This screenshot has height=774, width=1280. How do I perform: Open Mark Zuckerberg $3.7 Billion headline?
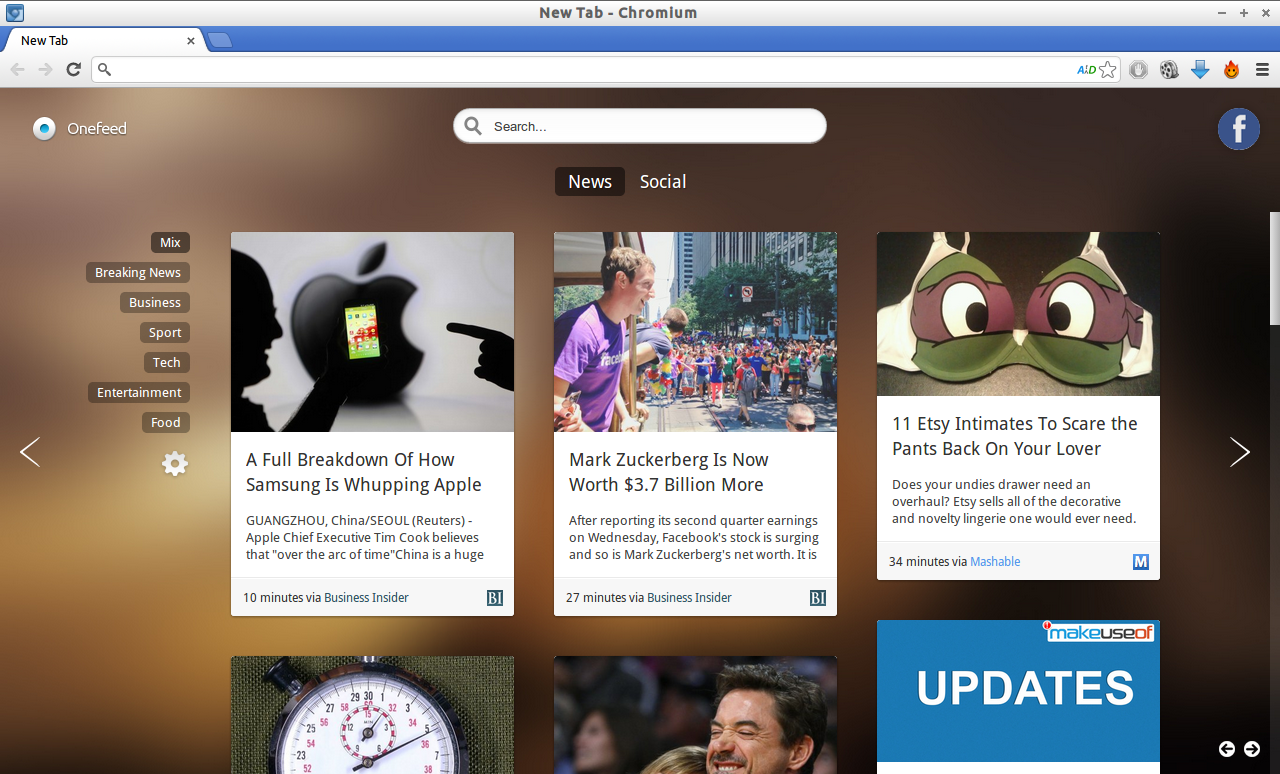tap(669, 472)
